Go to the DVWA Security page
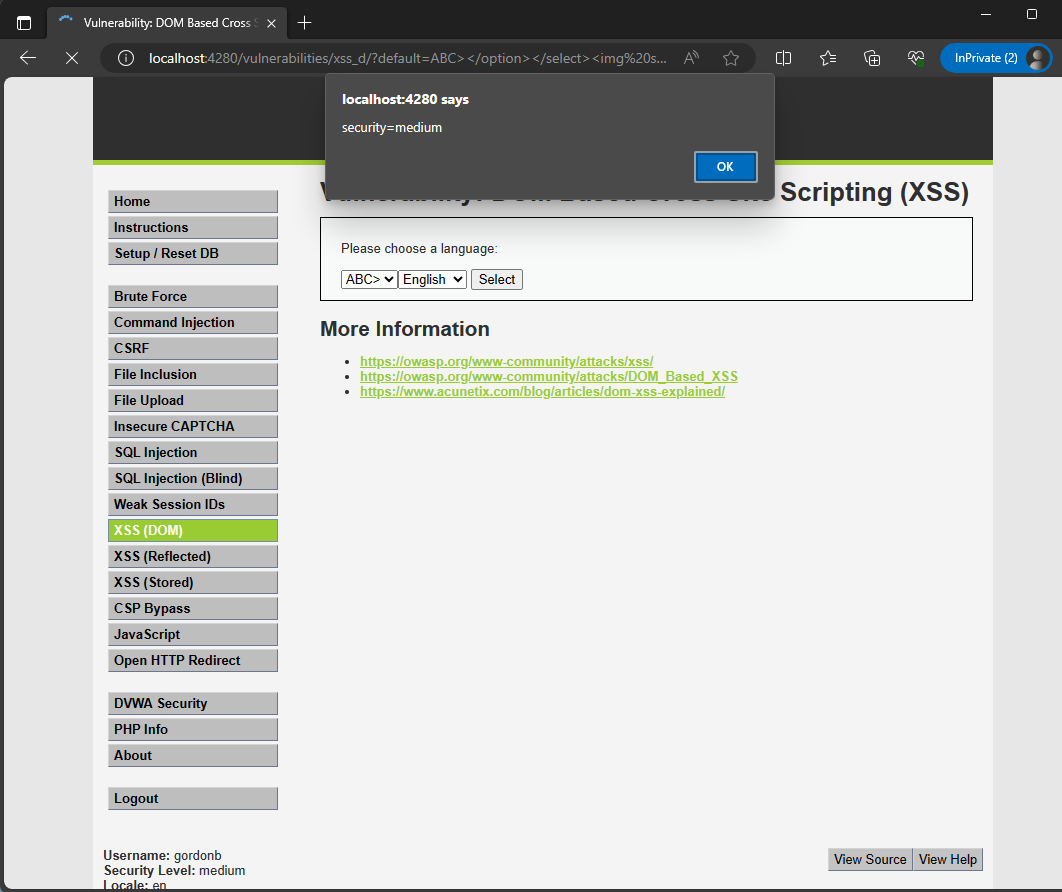Screen dimensions: 1062x892 tap(193, 703)
